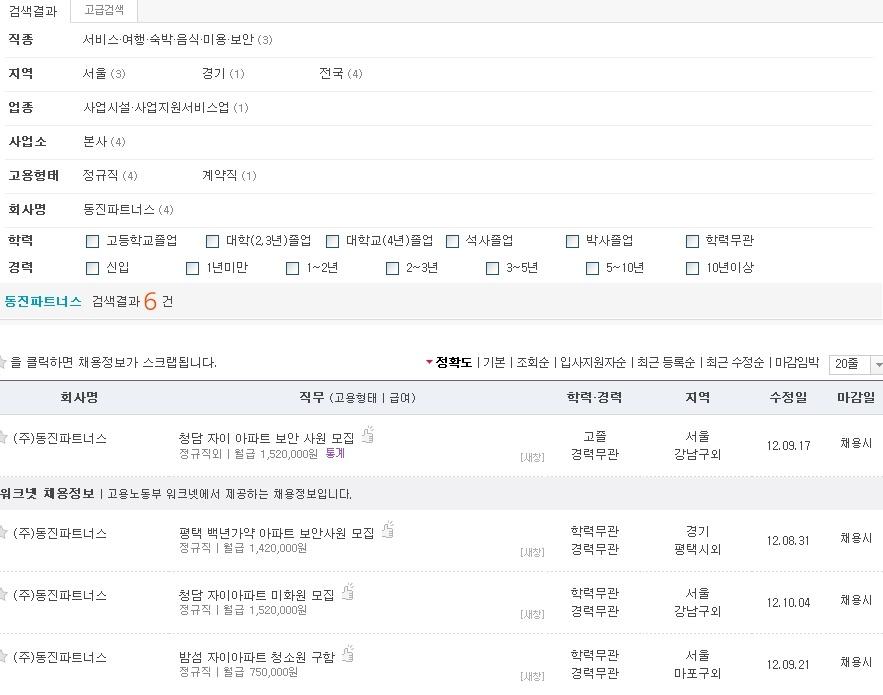
Task: Enable the 학력무관 checkbox
Action: (692, 242)
